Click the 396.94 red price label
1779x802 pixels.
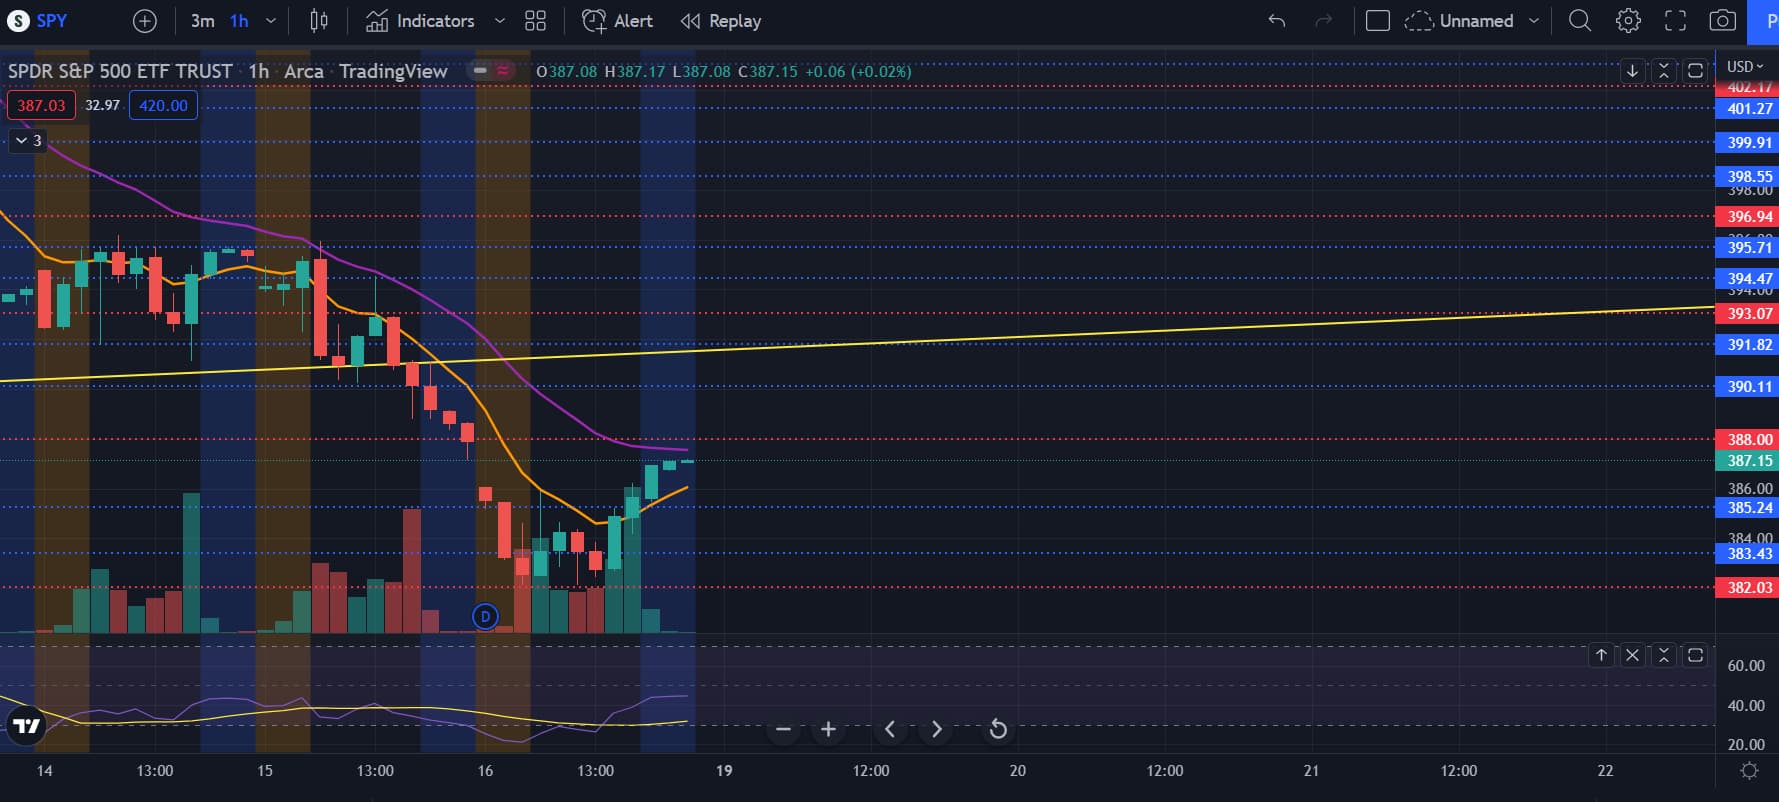pos(1748,217)
